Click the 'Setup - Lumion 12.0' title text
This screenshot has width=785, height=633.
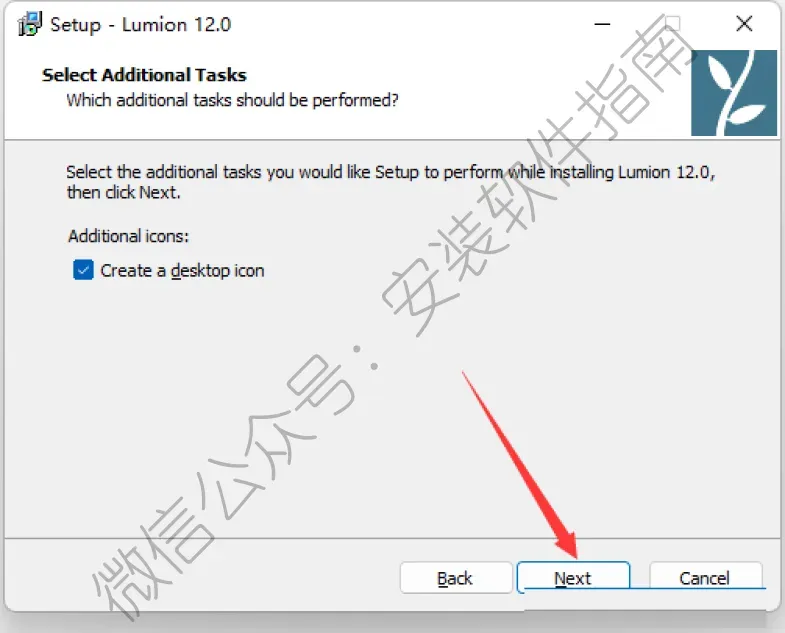pyautogui.click(x=141, y=25)
